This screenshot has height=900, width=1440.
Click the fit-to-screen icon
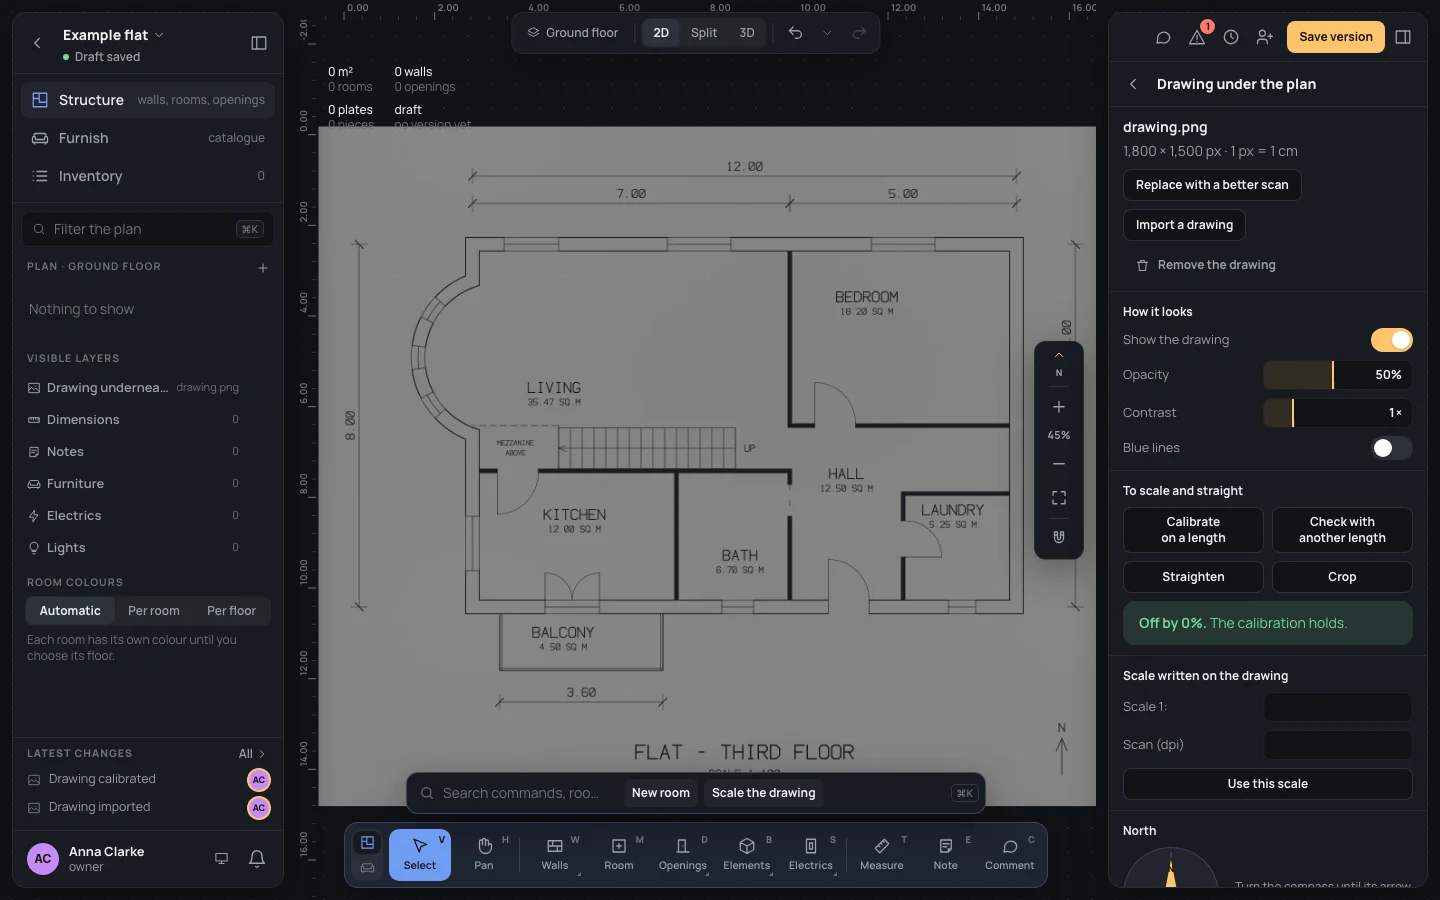pos(1059,498)
